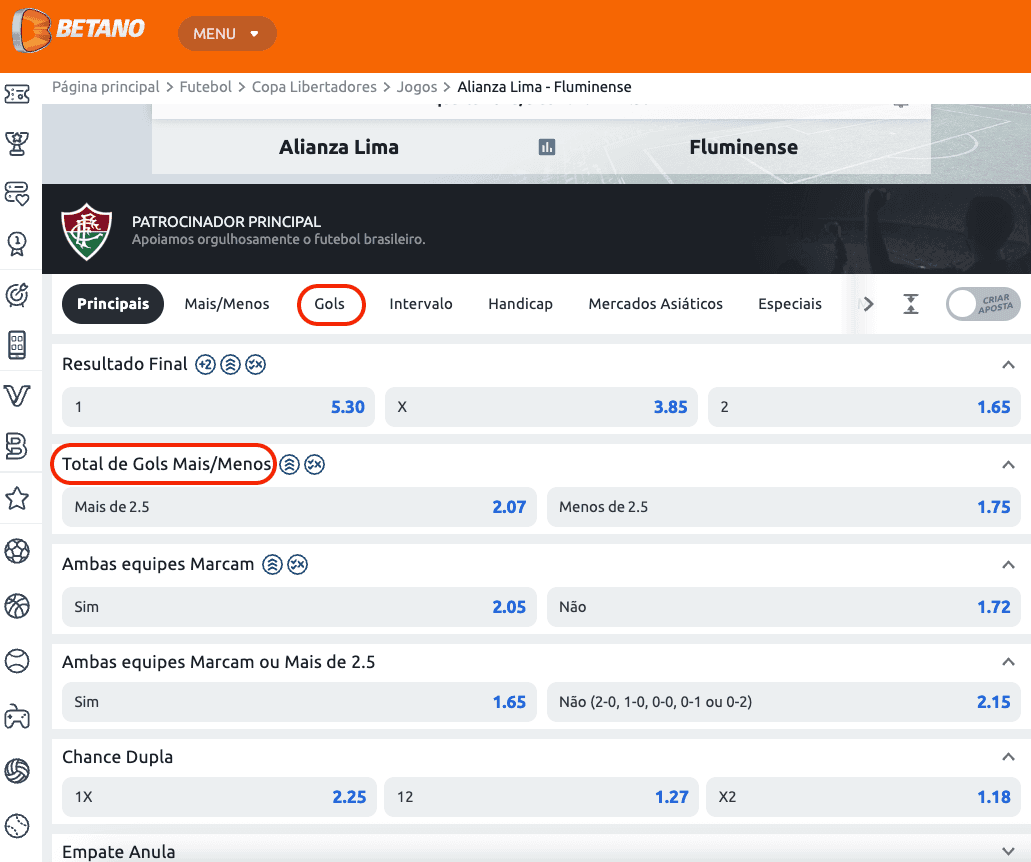Select the tennis ball sidebar icon
The height and width of the screenshot is (862, 1031).
17,661
